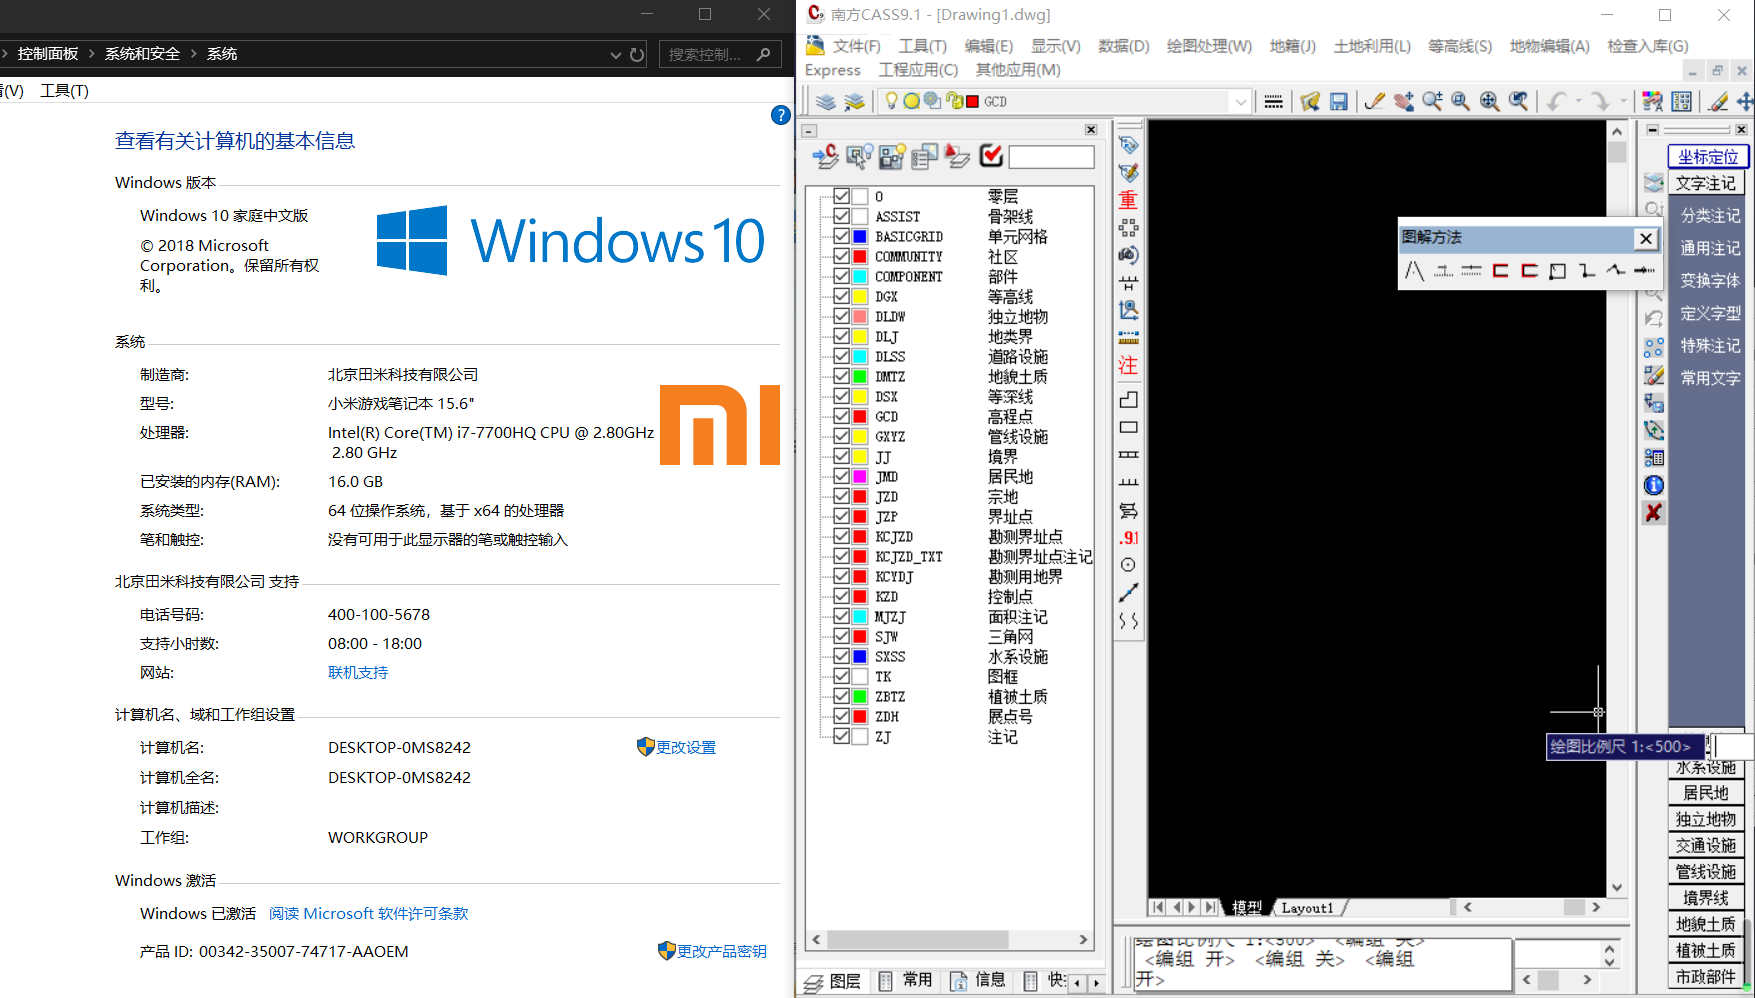Click the camera circle icon in vertical strip

(1128, 255)
